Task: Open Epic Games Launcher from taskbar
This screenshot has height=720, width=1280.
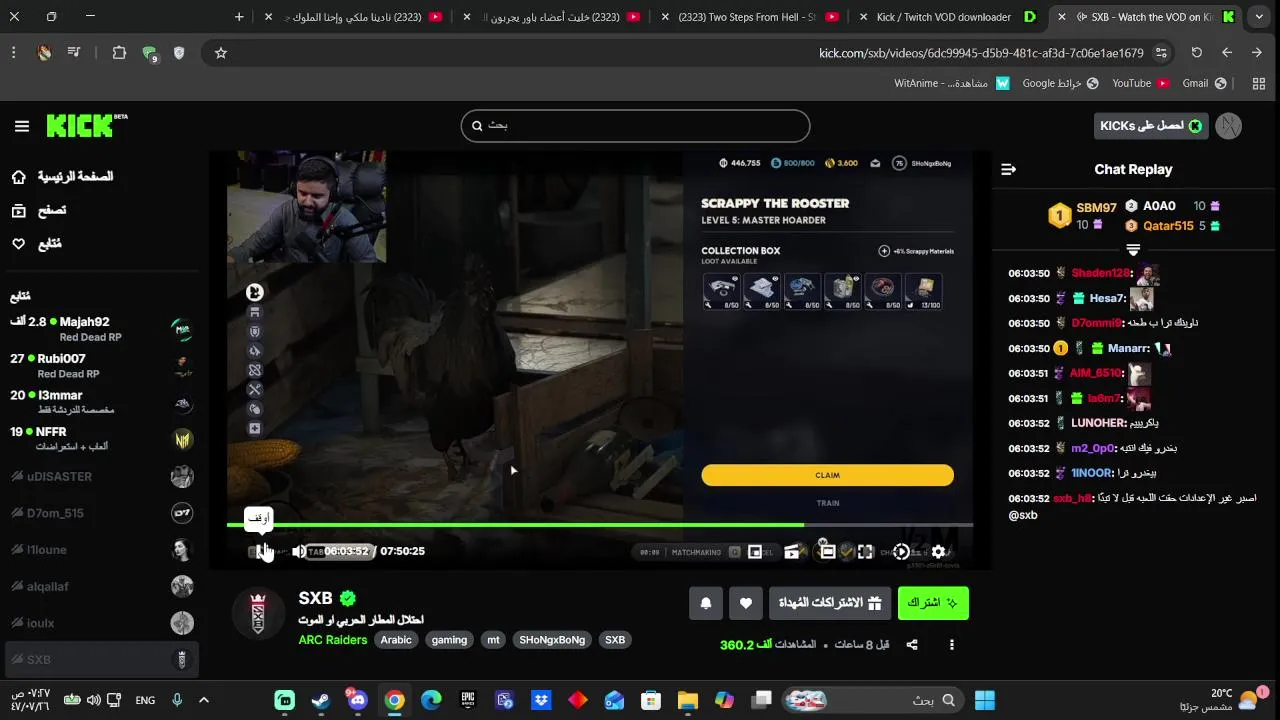Action: pyautogui.click(x=468, y=700)
